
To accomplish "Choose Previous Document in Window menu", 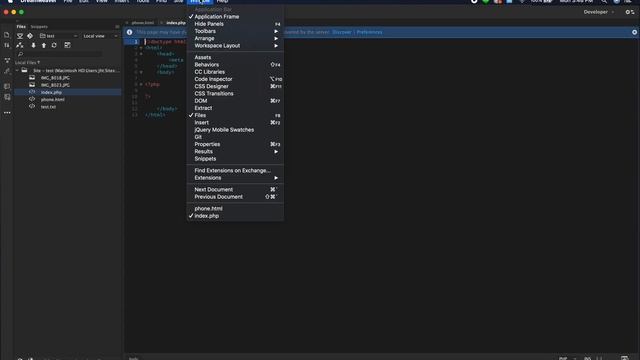I will point(236,197).
